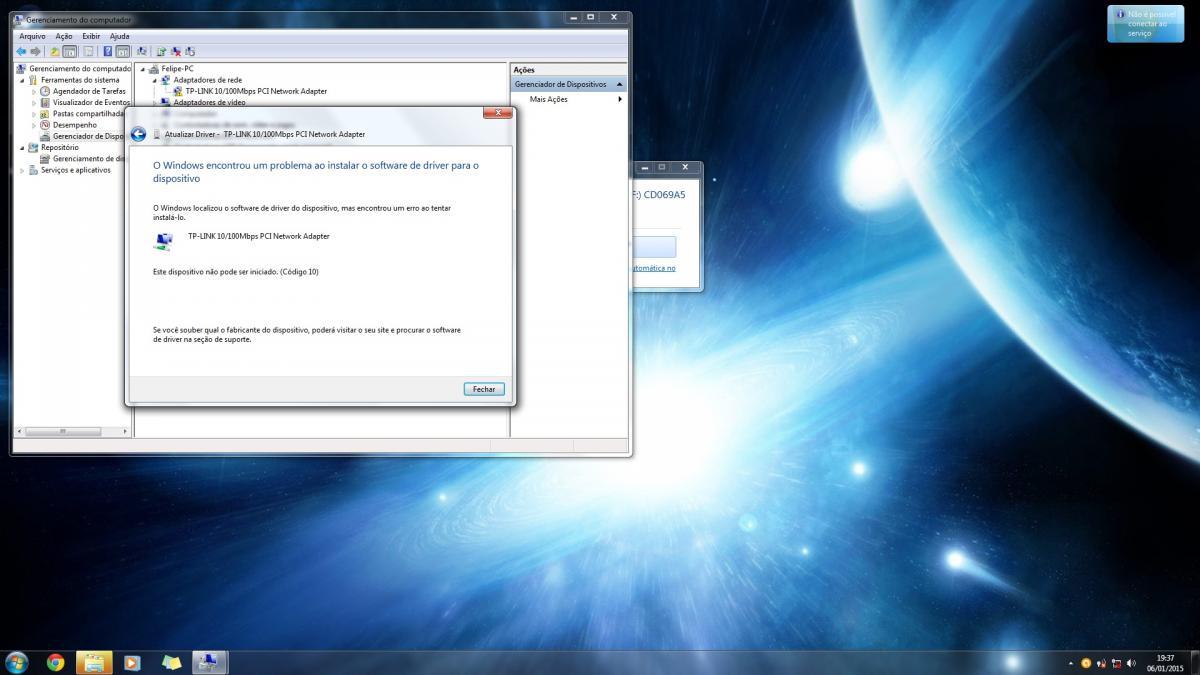Click the Scan for hardware changes icon
1200x675 pixels.
(141, 51)
